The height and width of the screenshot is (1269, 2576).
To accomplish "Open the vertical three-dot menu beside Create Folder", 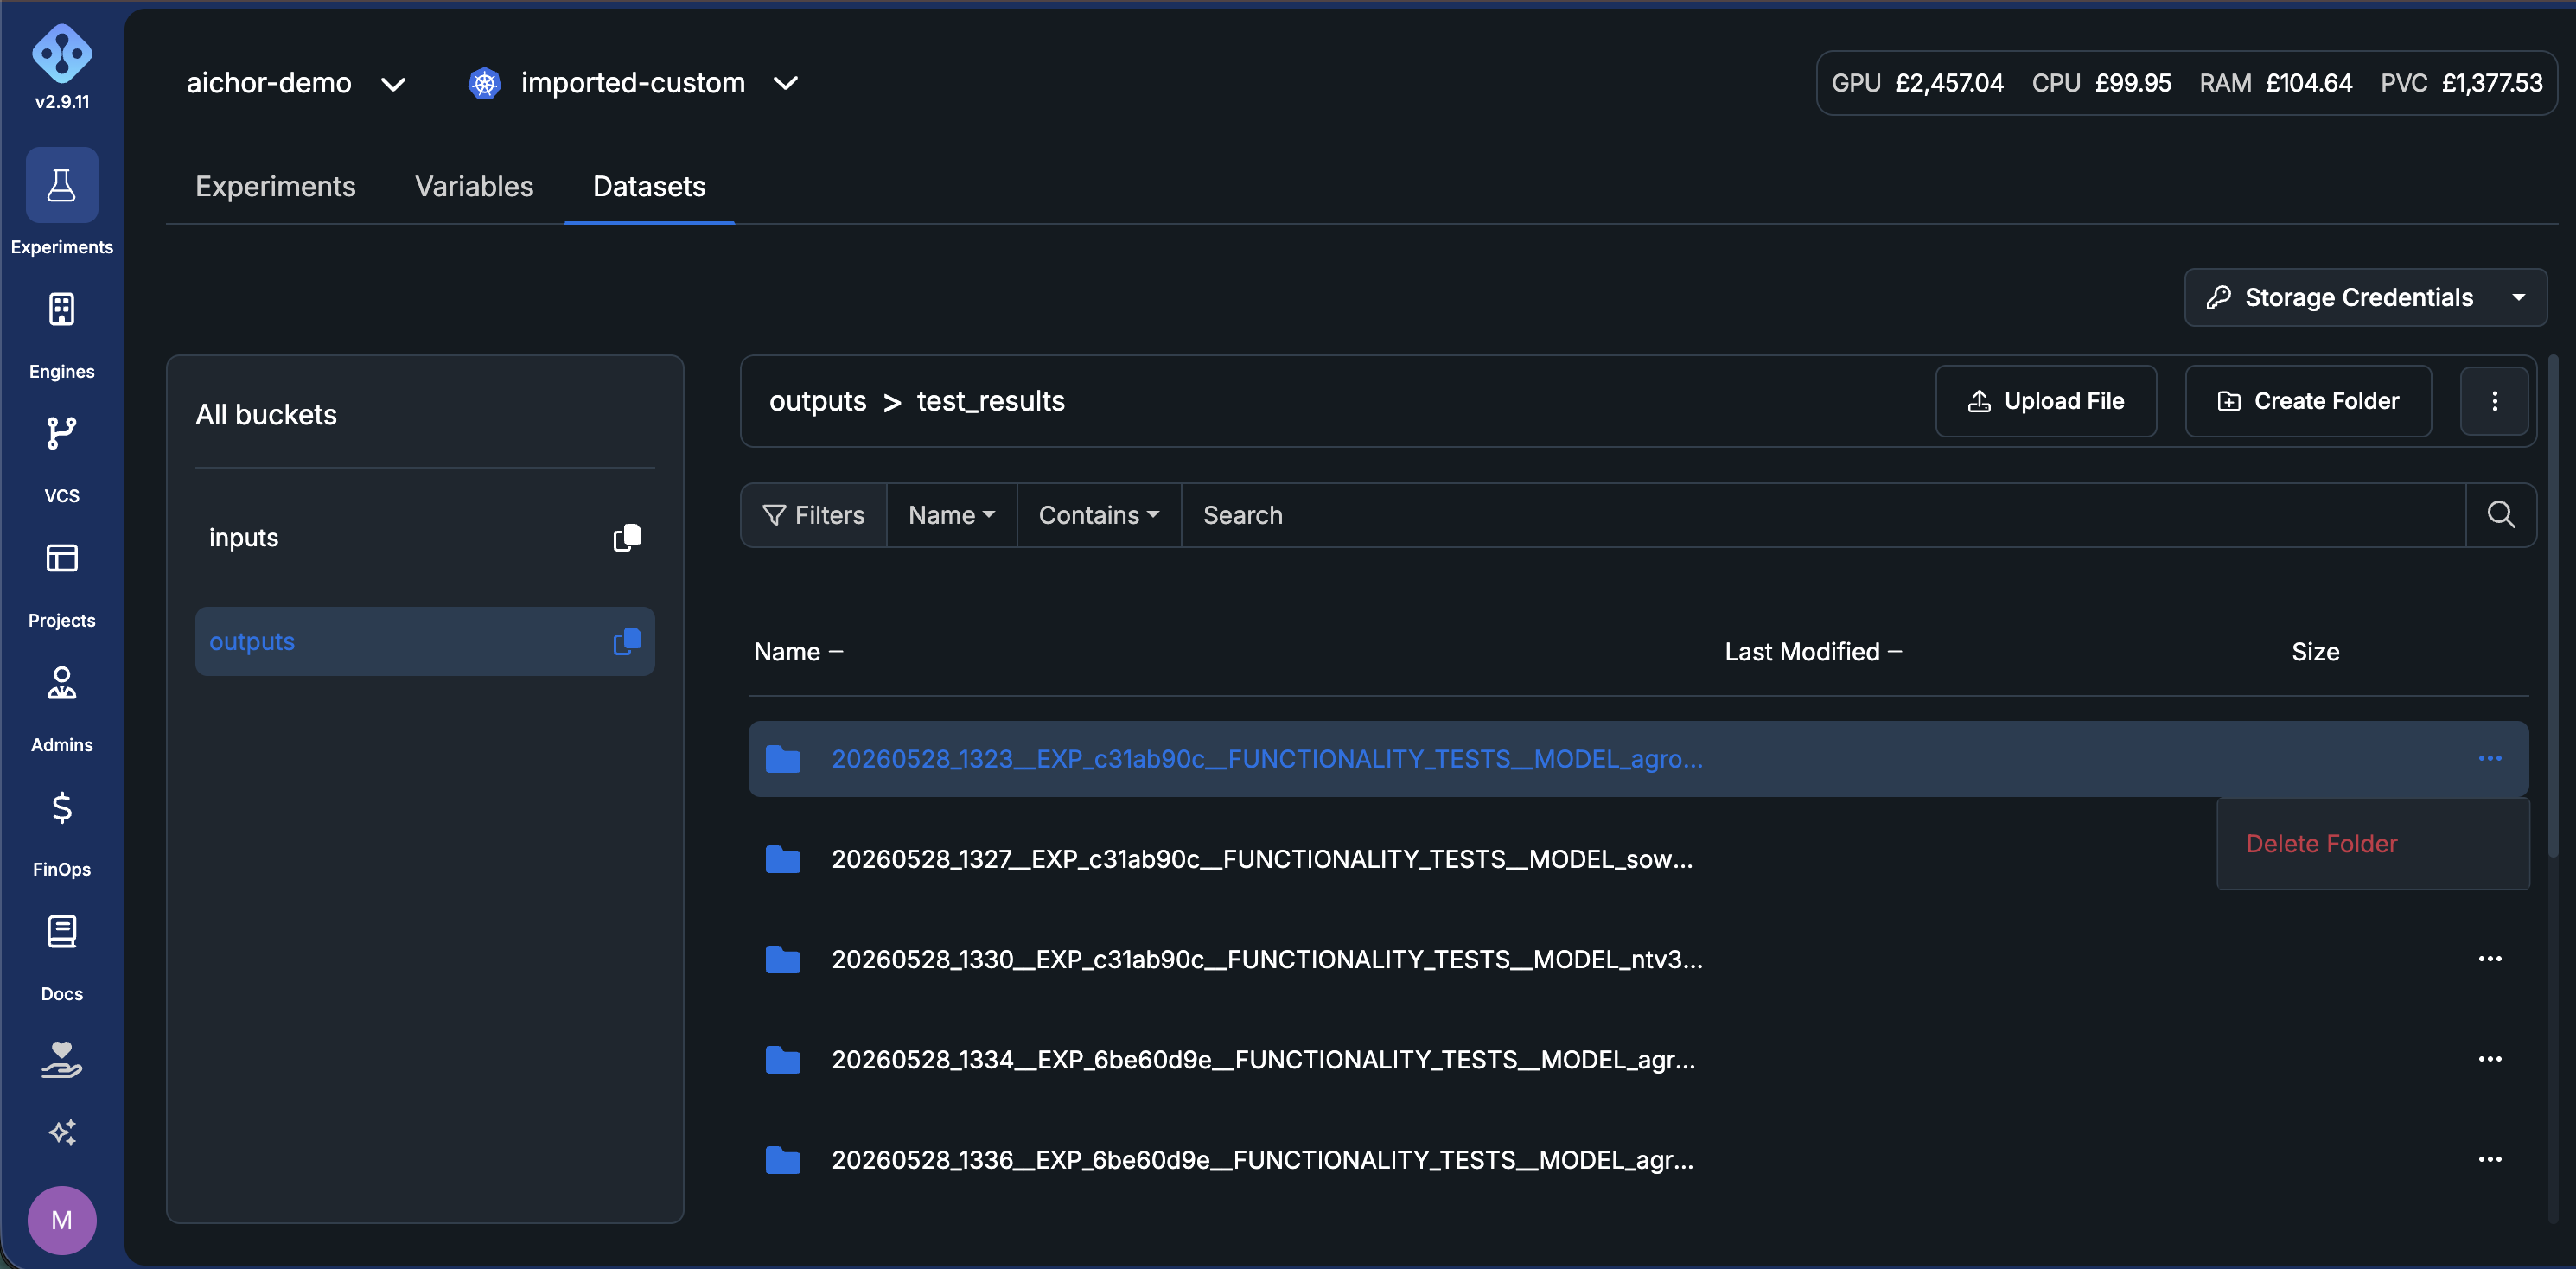I will [2495, 401].
